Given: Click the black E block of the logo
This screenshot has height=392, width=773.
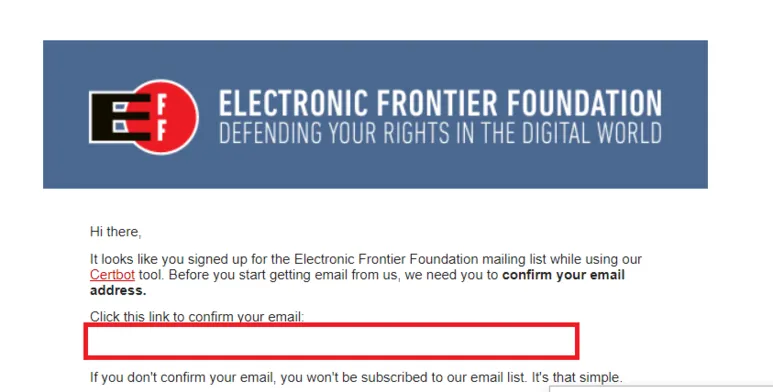Looking at the screenshot, I should (x=120, y=117).
